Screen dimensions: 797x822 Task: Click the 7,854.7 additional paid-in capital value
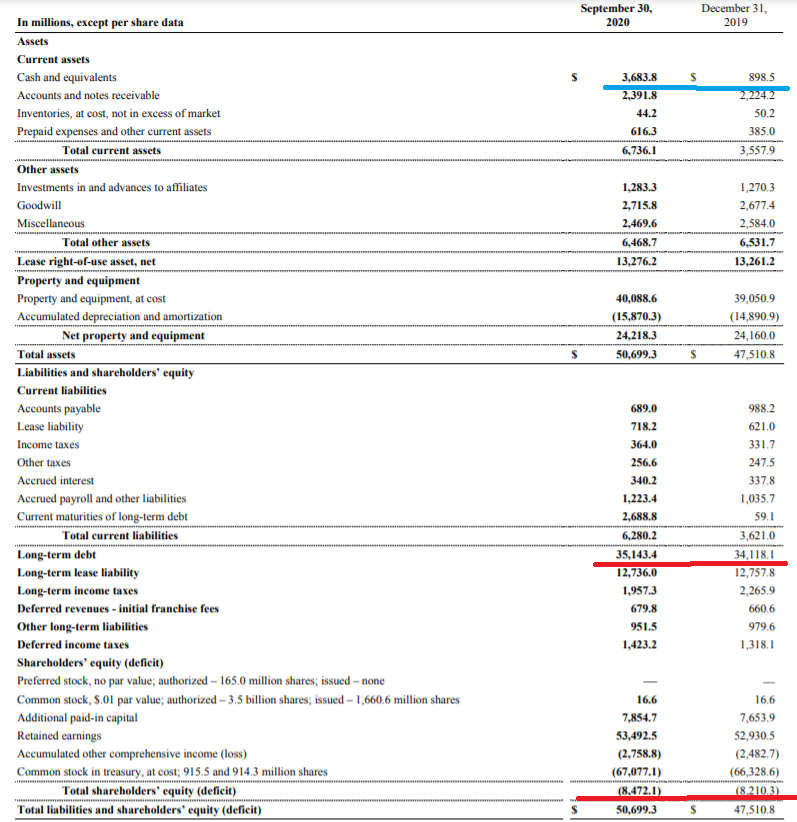[639, 718]
